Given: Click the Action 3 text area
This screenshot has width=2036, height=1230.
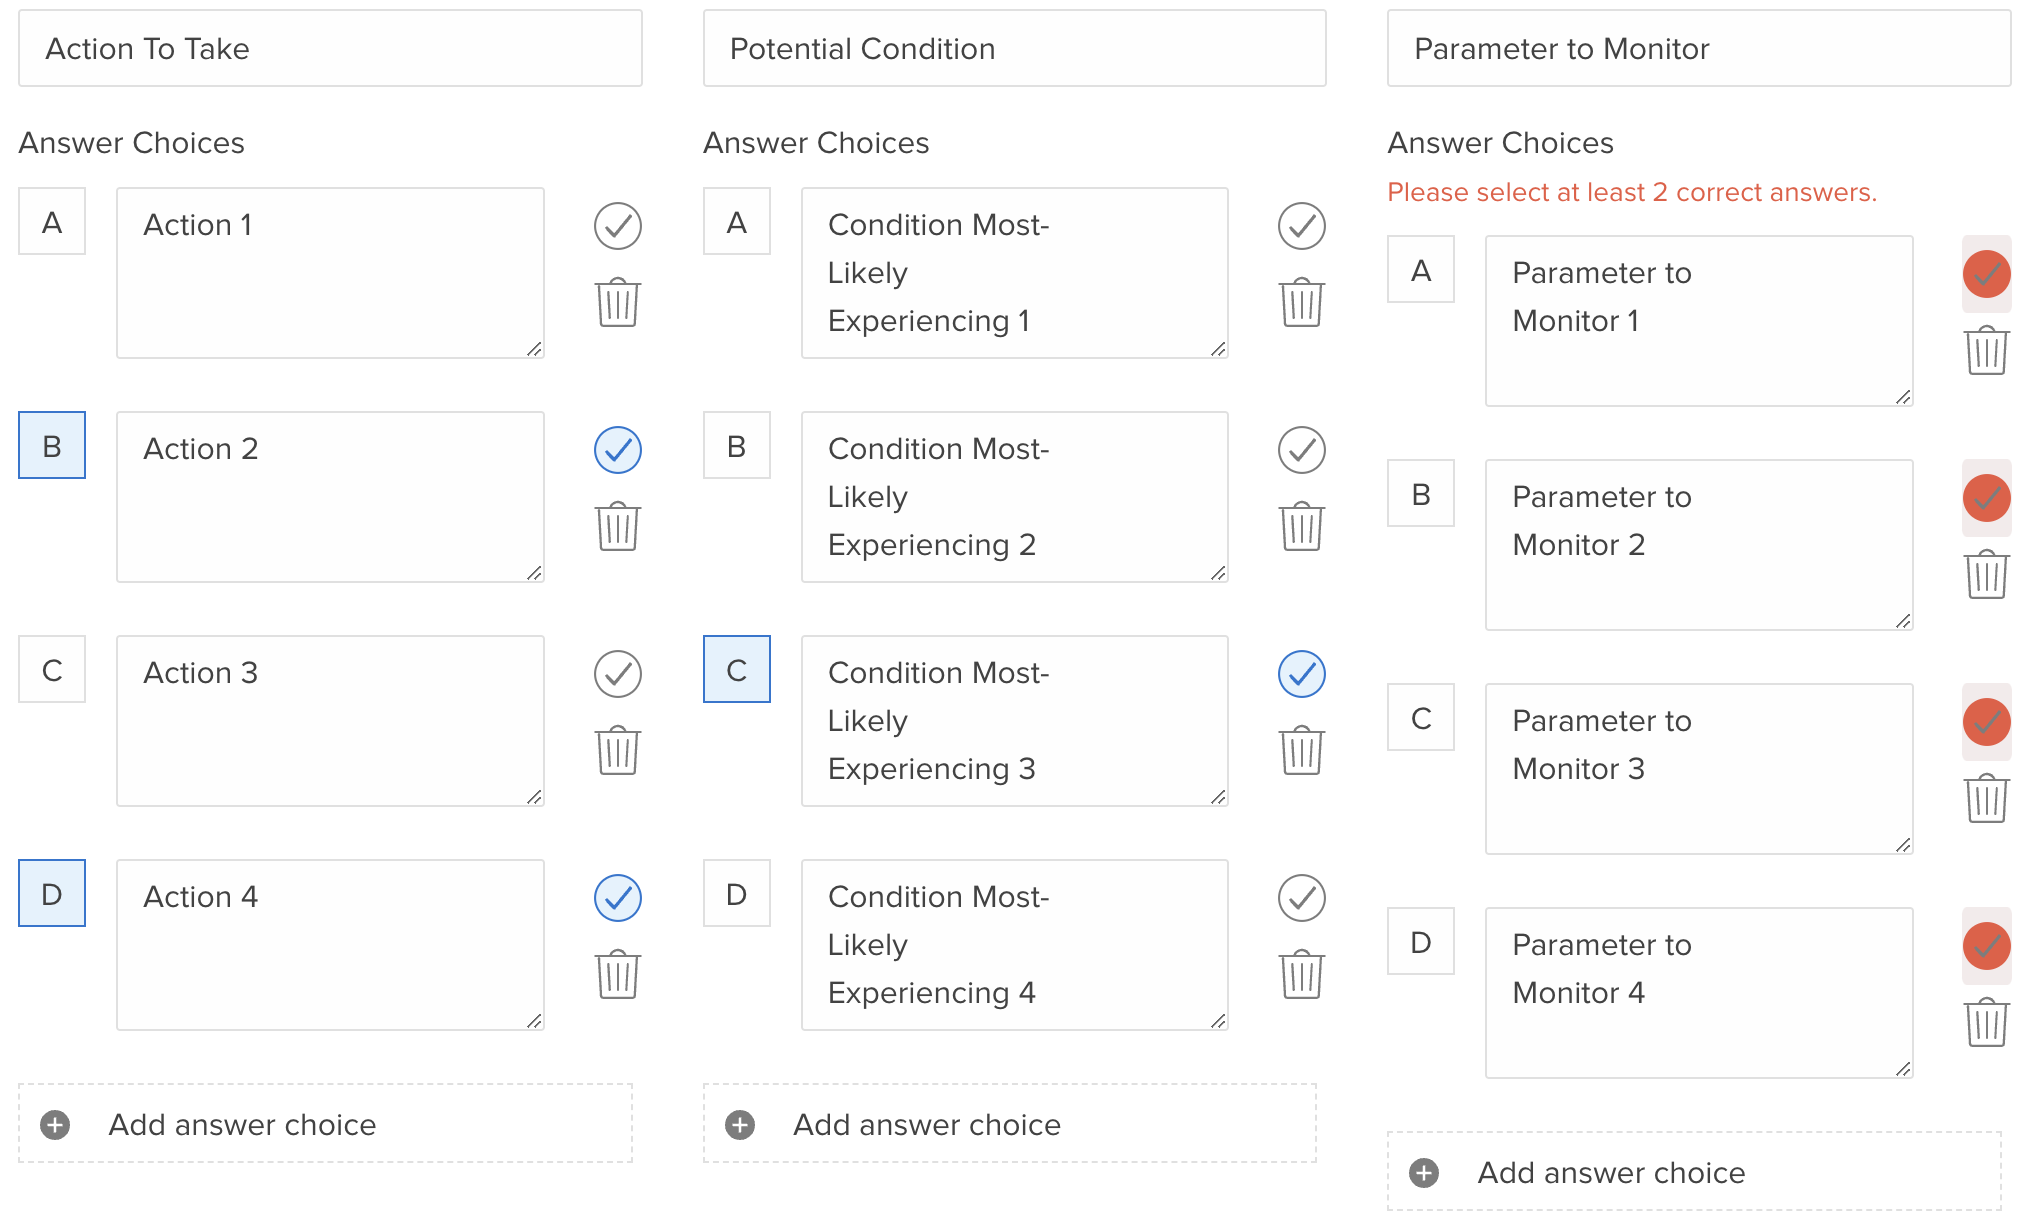Looking at the screenshot, I should pos(330,721).
